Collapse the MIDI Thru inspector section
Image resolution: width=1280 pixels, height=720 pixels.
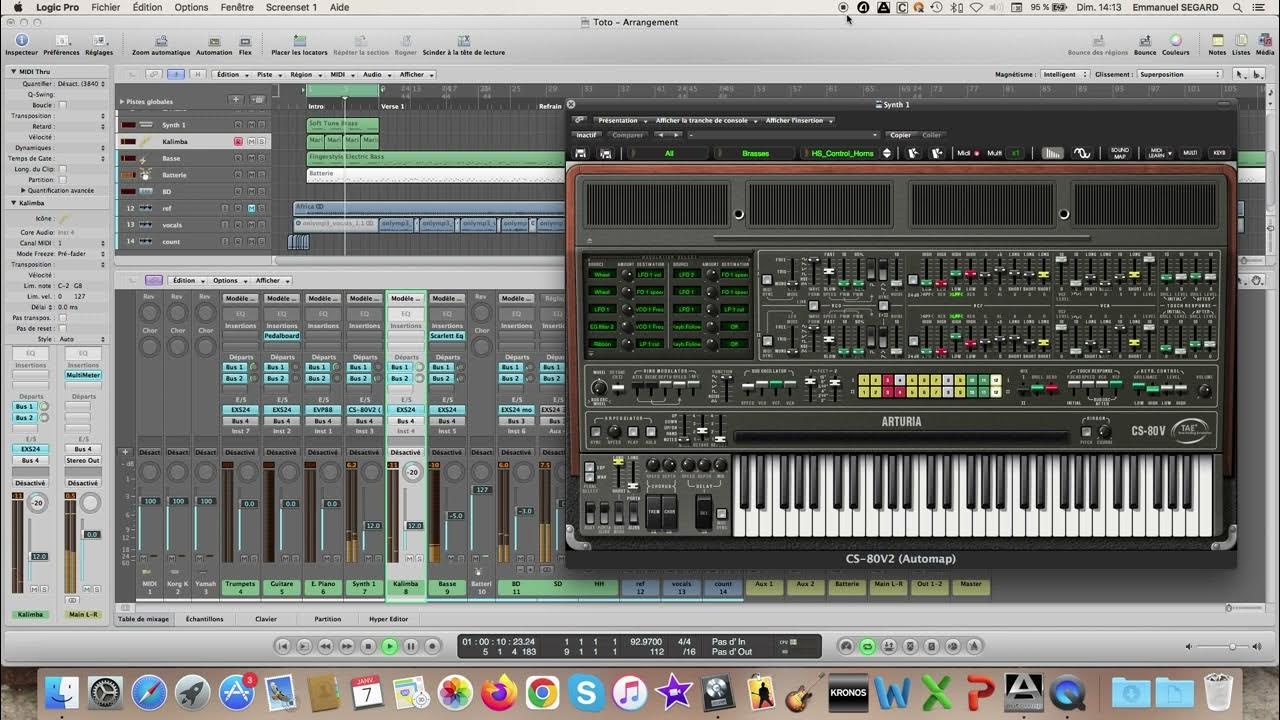14,72
